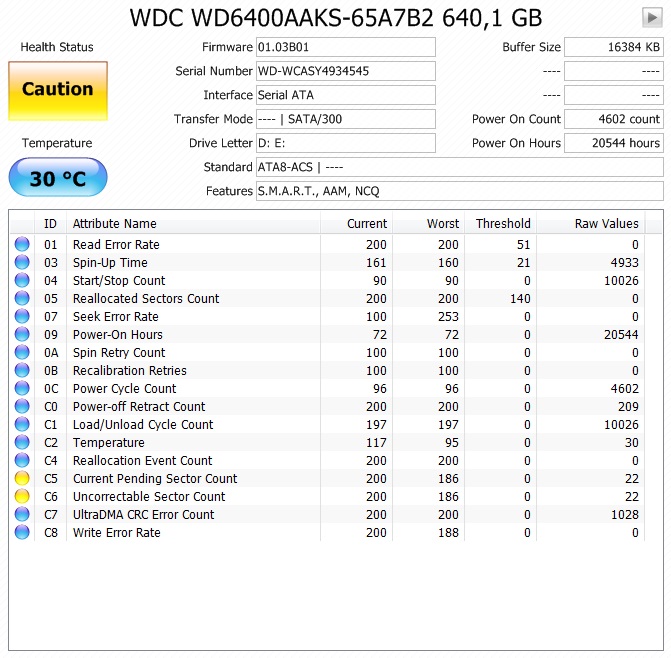Select the Power Cycle Count attribute name
671x658 pixels.
(x=125, y=388)
